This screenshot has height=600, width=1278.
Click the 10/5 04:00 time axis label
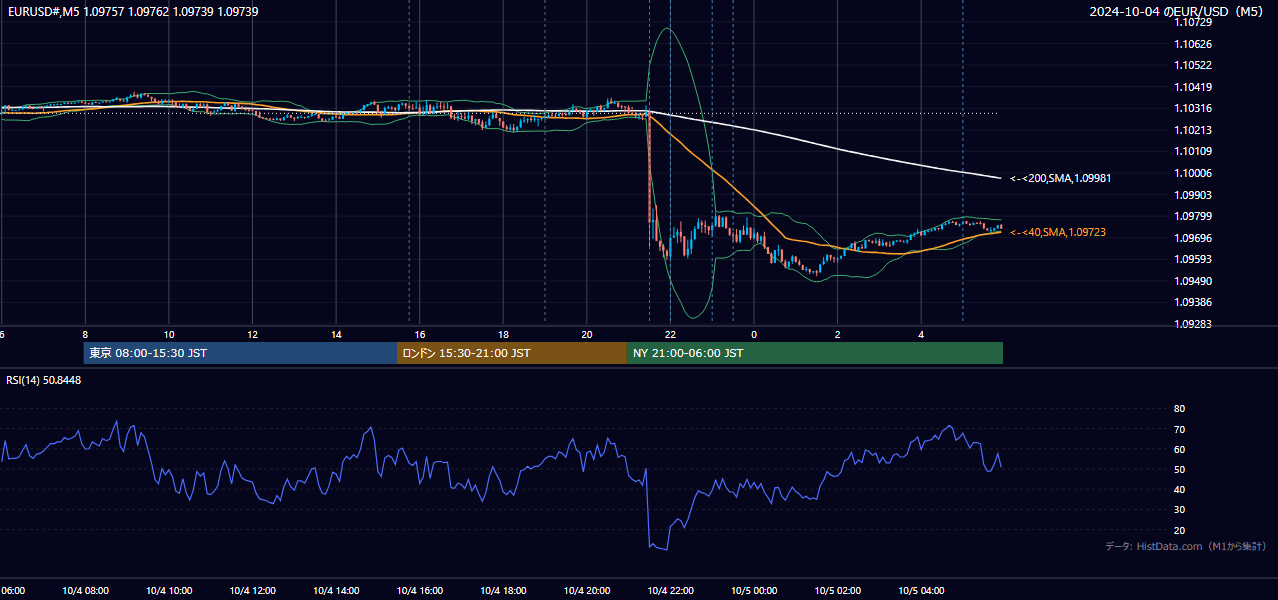coord(921,591)
